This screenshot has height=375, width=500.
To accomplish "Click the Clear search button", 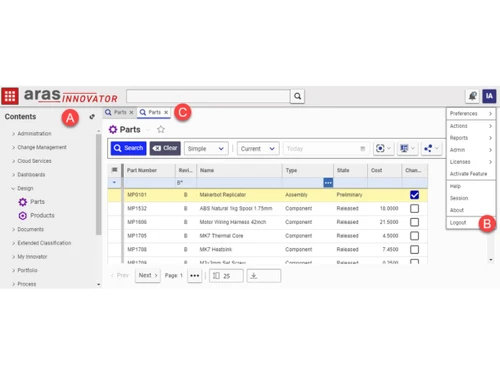I will click(x=165, y=148).
